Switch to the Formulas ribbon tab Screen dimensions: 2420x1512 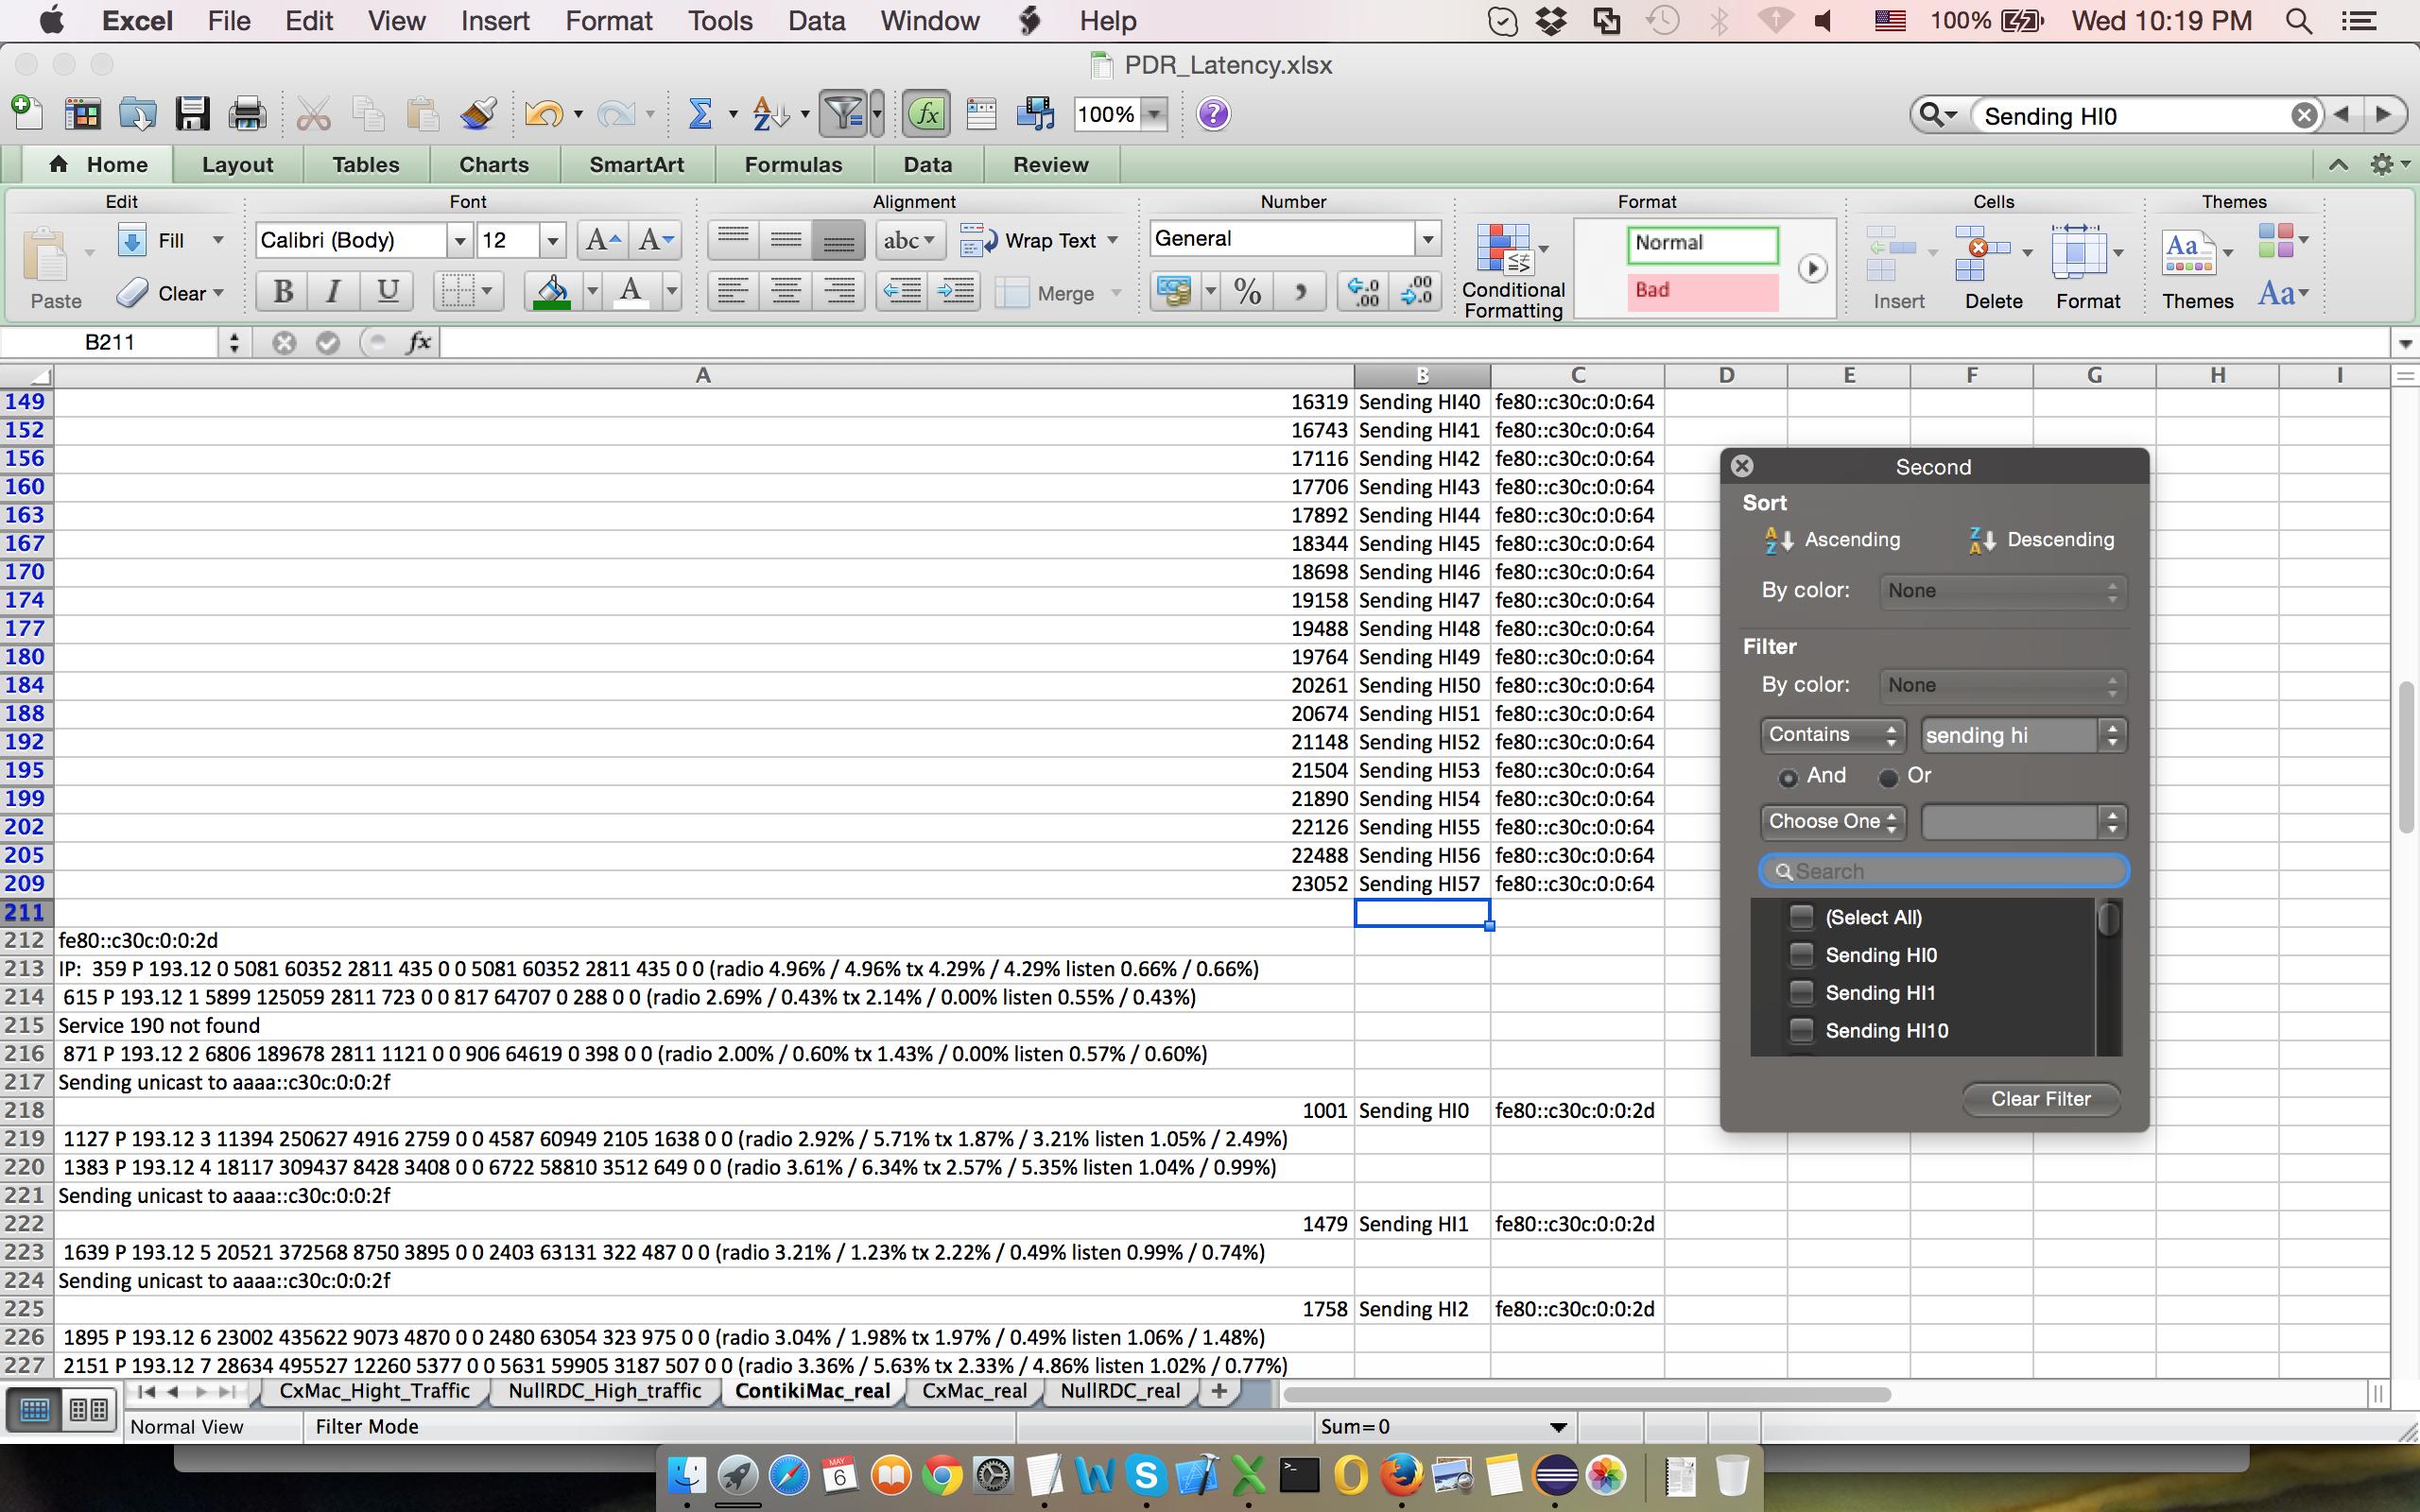793,165
